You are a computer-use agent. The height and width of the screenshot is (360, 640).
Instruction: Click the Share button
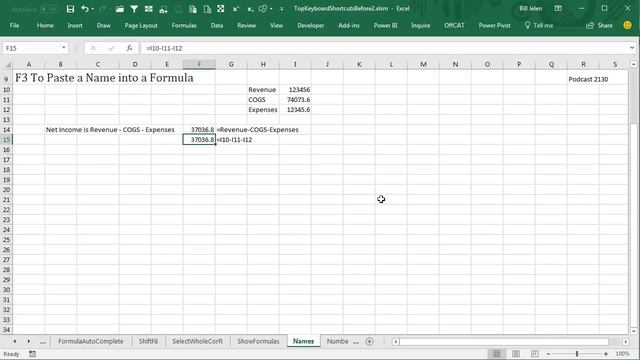(x=599, y=25)
